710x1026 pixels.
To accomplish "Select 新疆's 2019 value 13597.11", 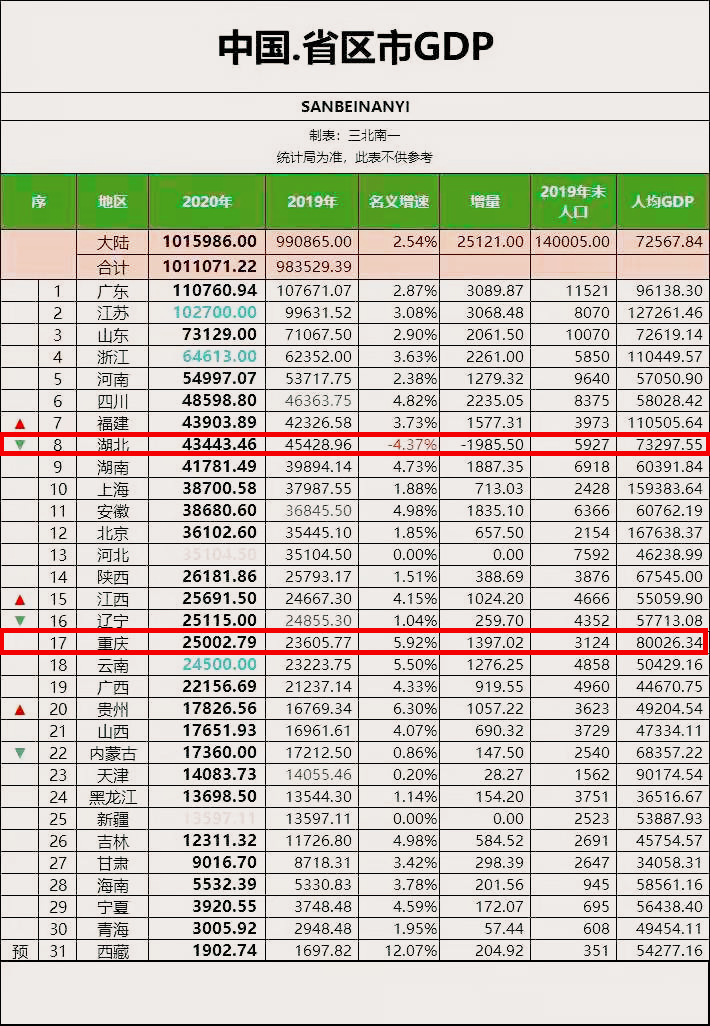I will pos(319,819).
